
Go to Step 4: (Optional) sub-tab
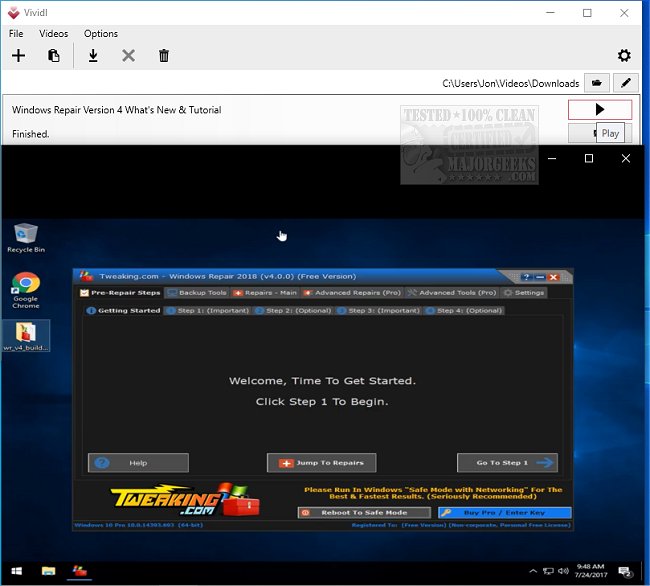[464, 310]
